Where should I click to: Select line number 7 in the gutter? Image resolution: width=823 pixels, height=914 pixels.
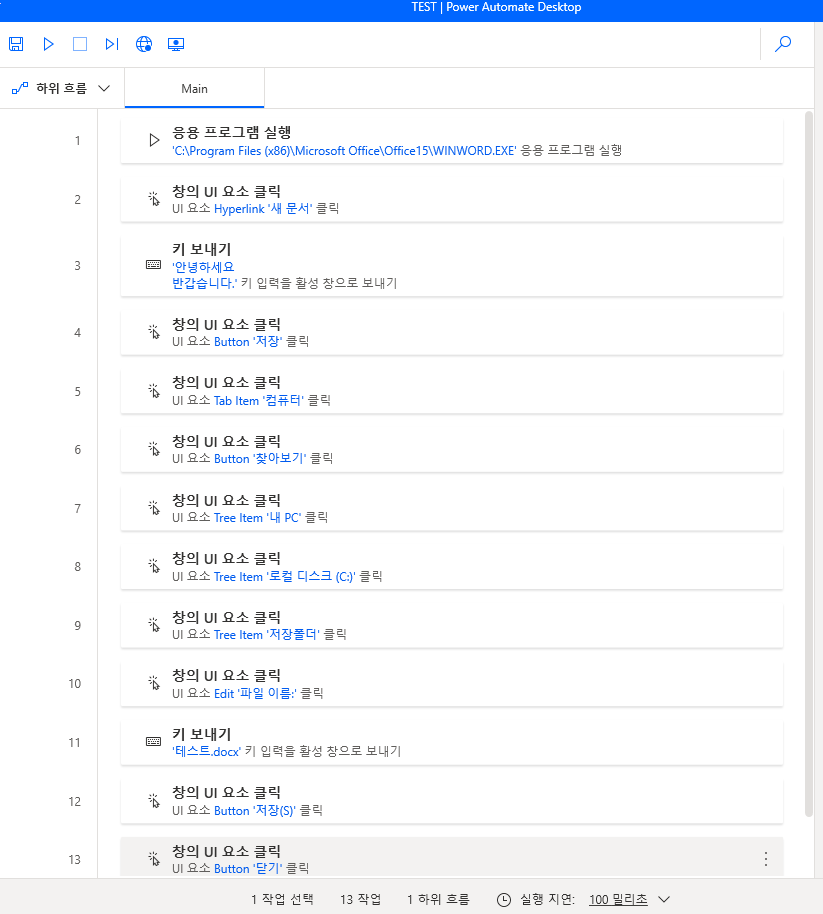point(78,508)
